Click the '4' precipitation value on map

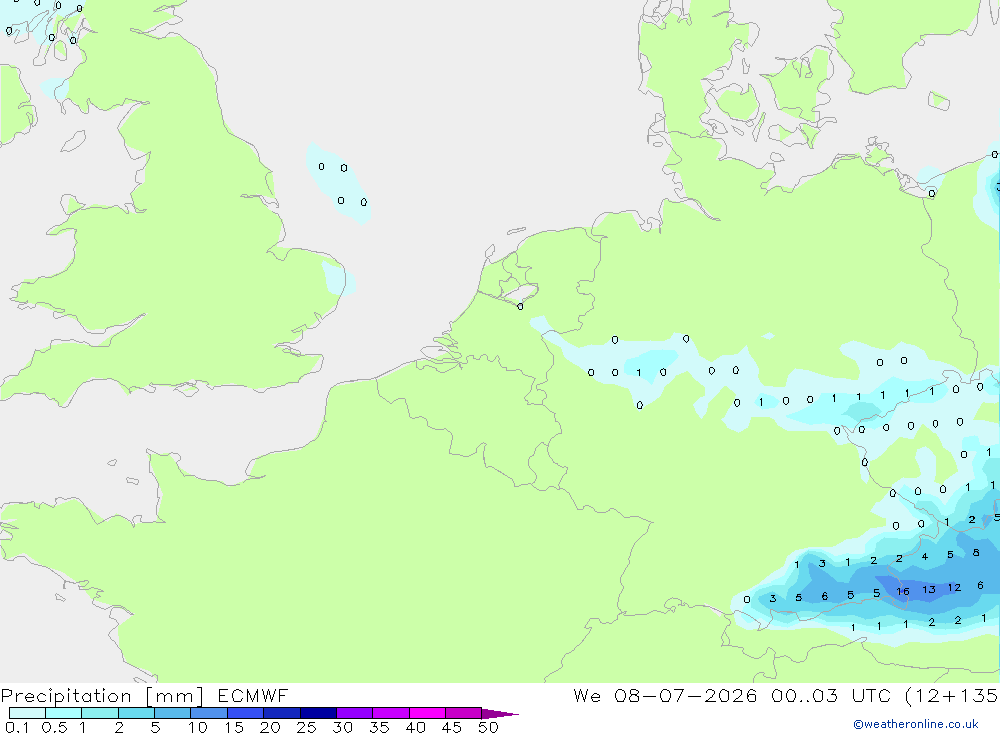pos(925,556)
